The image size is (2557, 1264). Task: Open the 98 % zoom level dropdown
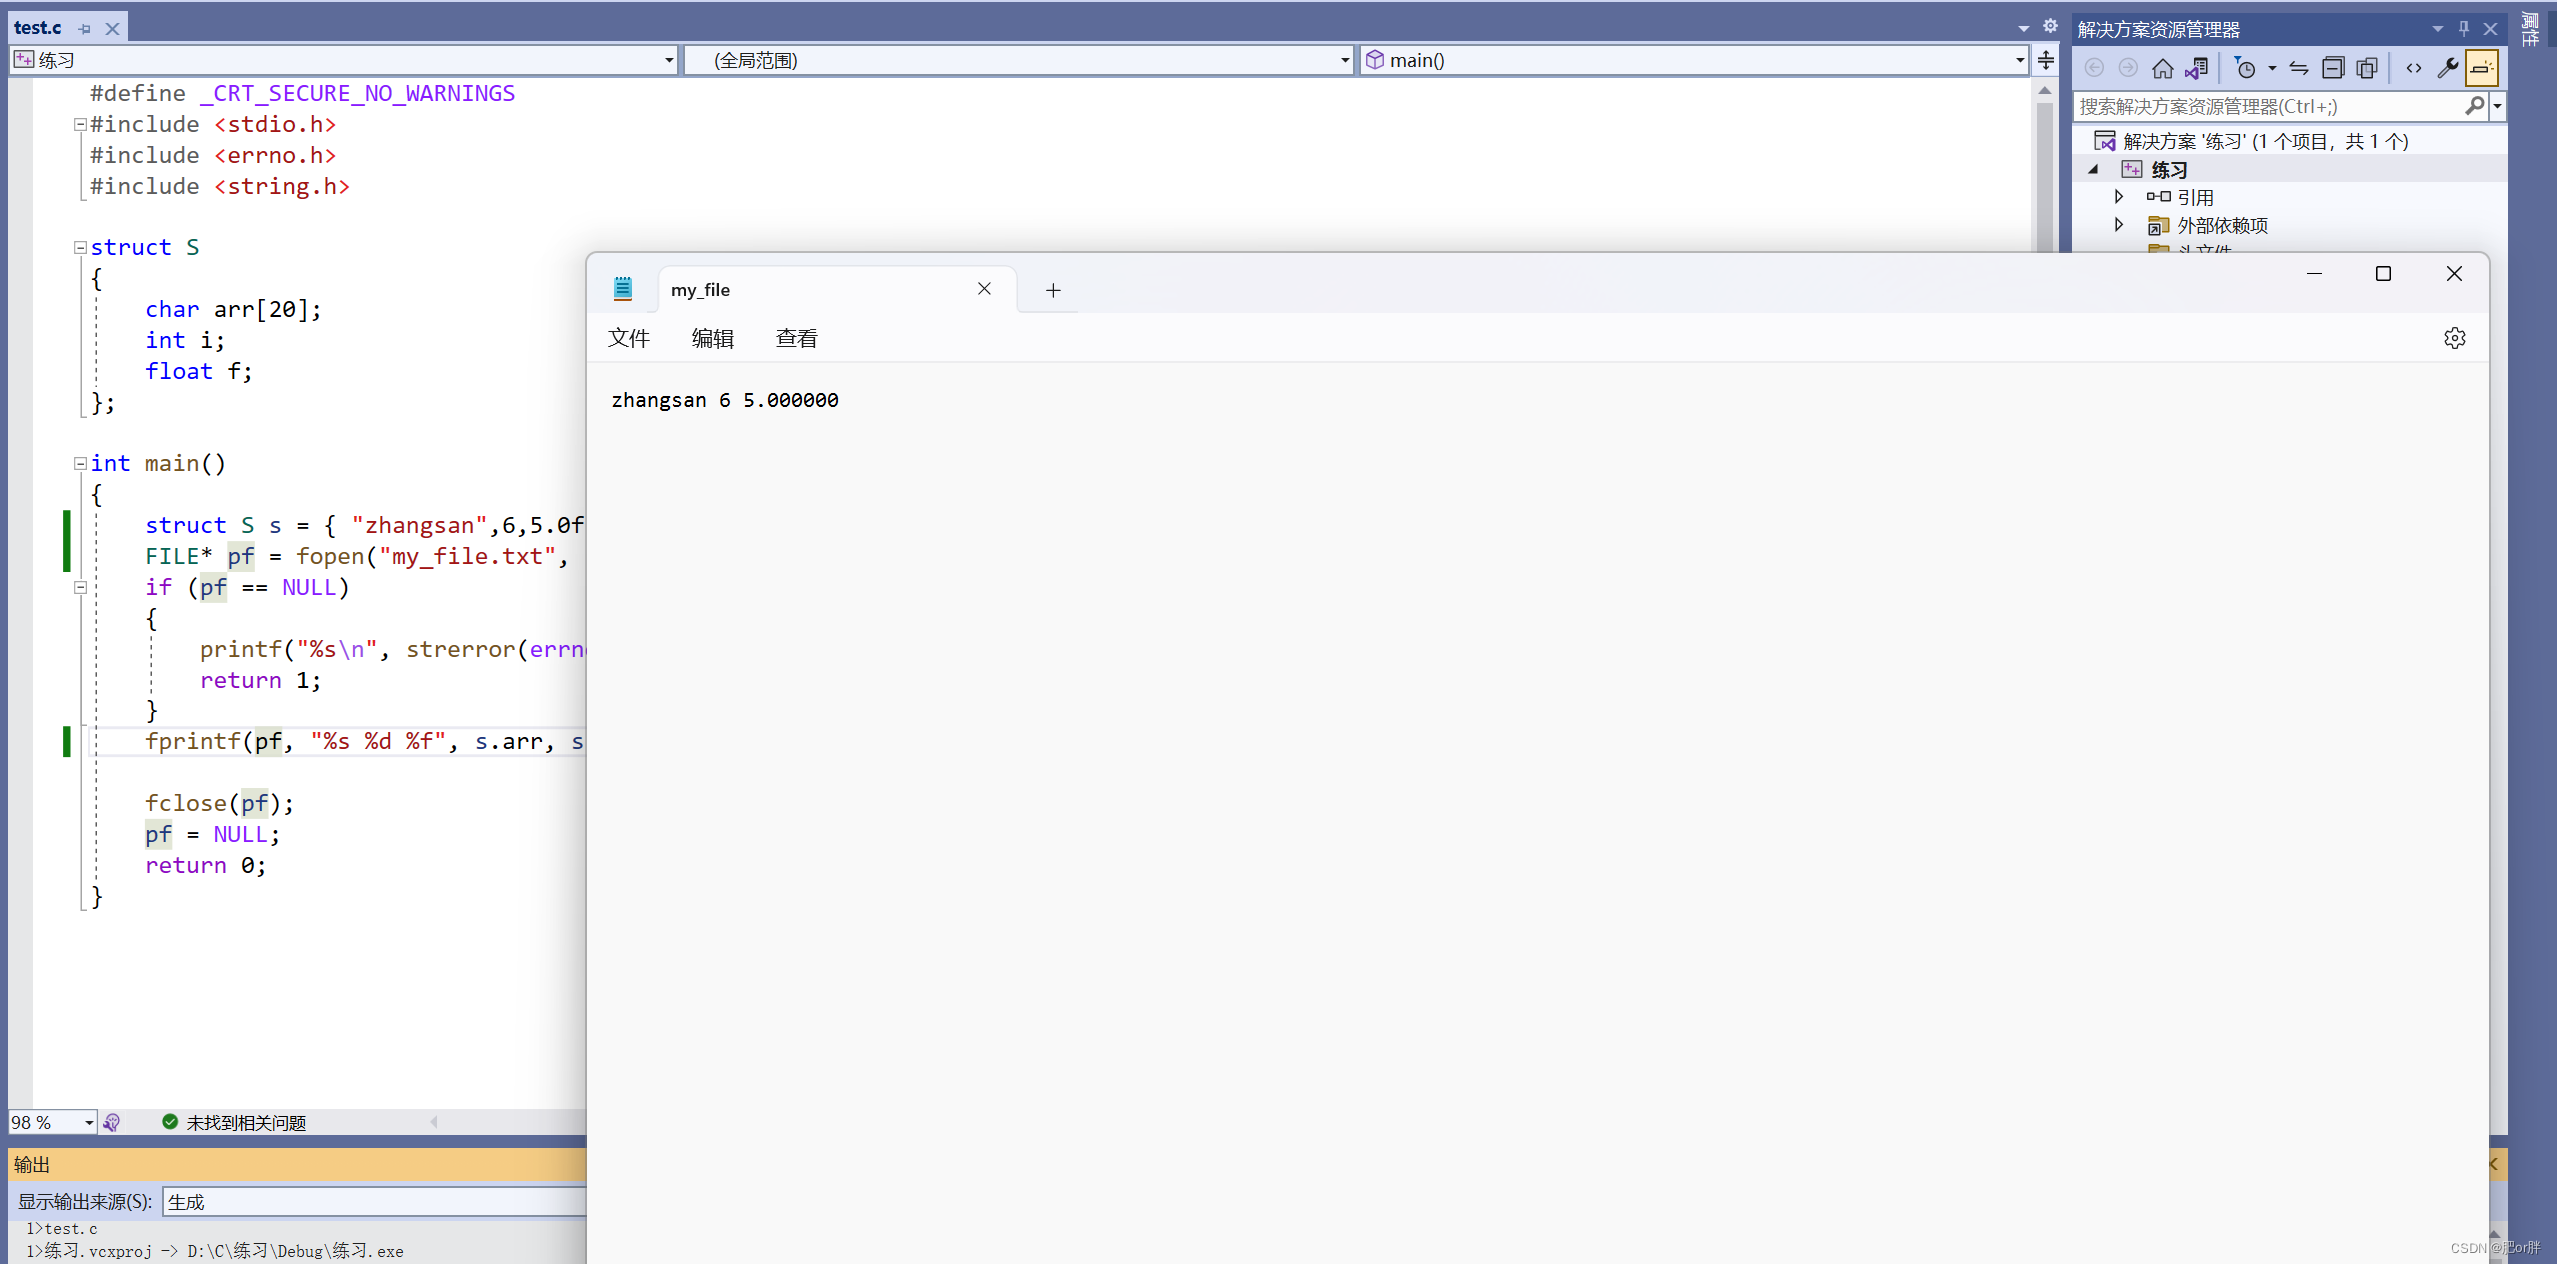[88, 1123]
